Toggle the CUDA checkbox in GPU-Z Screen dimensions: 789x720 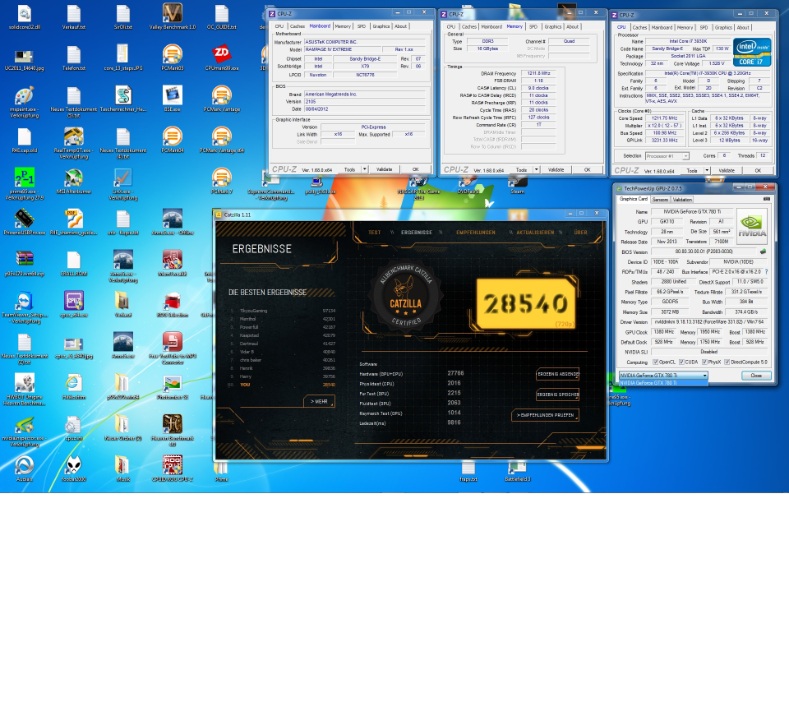(681, 362)
